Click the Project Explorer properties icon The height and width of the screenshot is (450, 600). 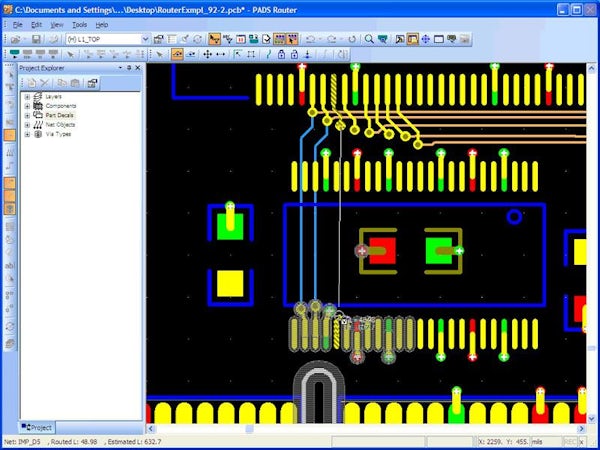coord(92,83)
